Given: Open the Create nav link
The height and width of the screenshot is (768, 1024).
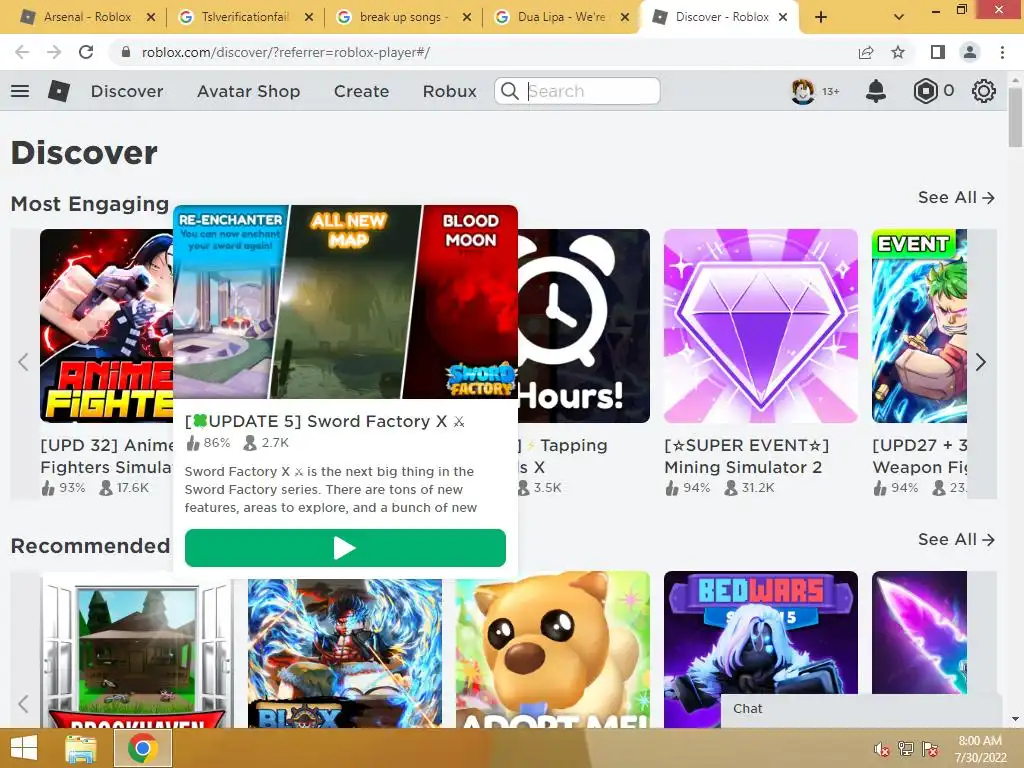Looking at the screenshot, I should coord(361,91).
